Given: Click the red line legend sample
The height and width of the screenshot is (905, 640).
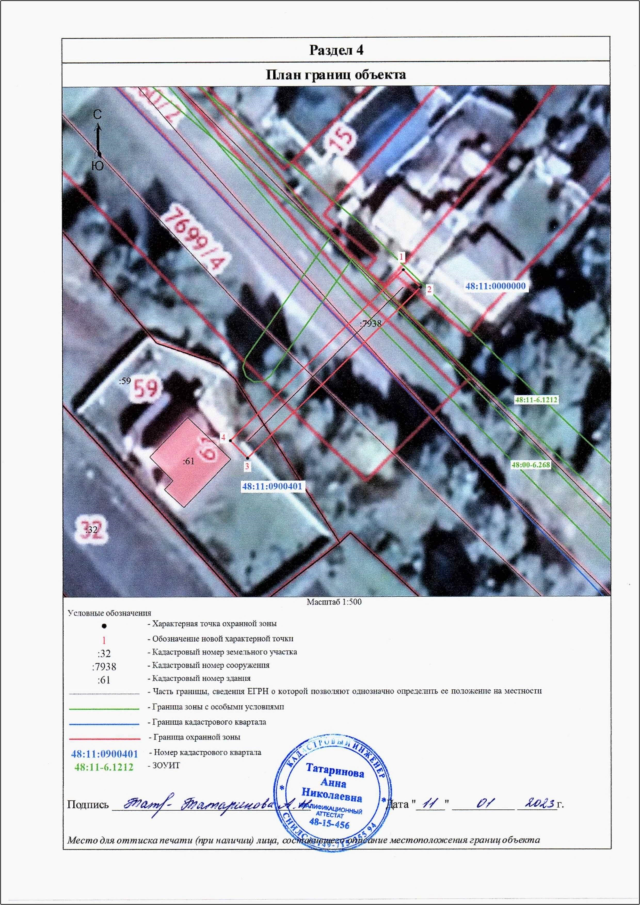Looking at the screenshot, I should [x=104, y=735].
